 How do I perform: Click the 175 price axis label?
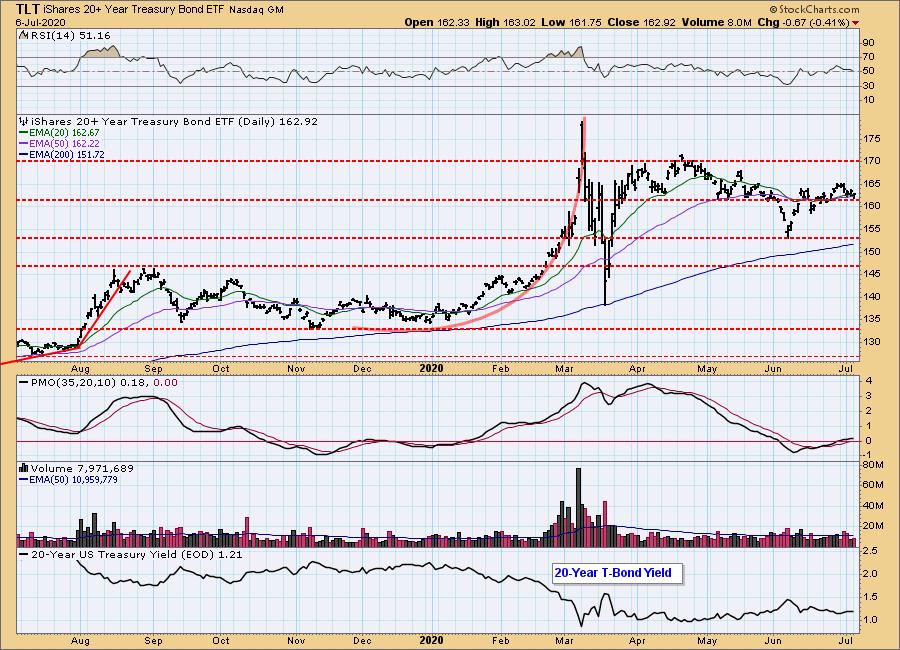tap(872, 138)
